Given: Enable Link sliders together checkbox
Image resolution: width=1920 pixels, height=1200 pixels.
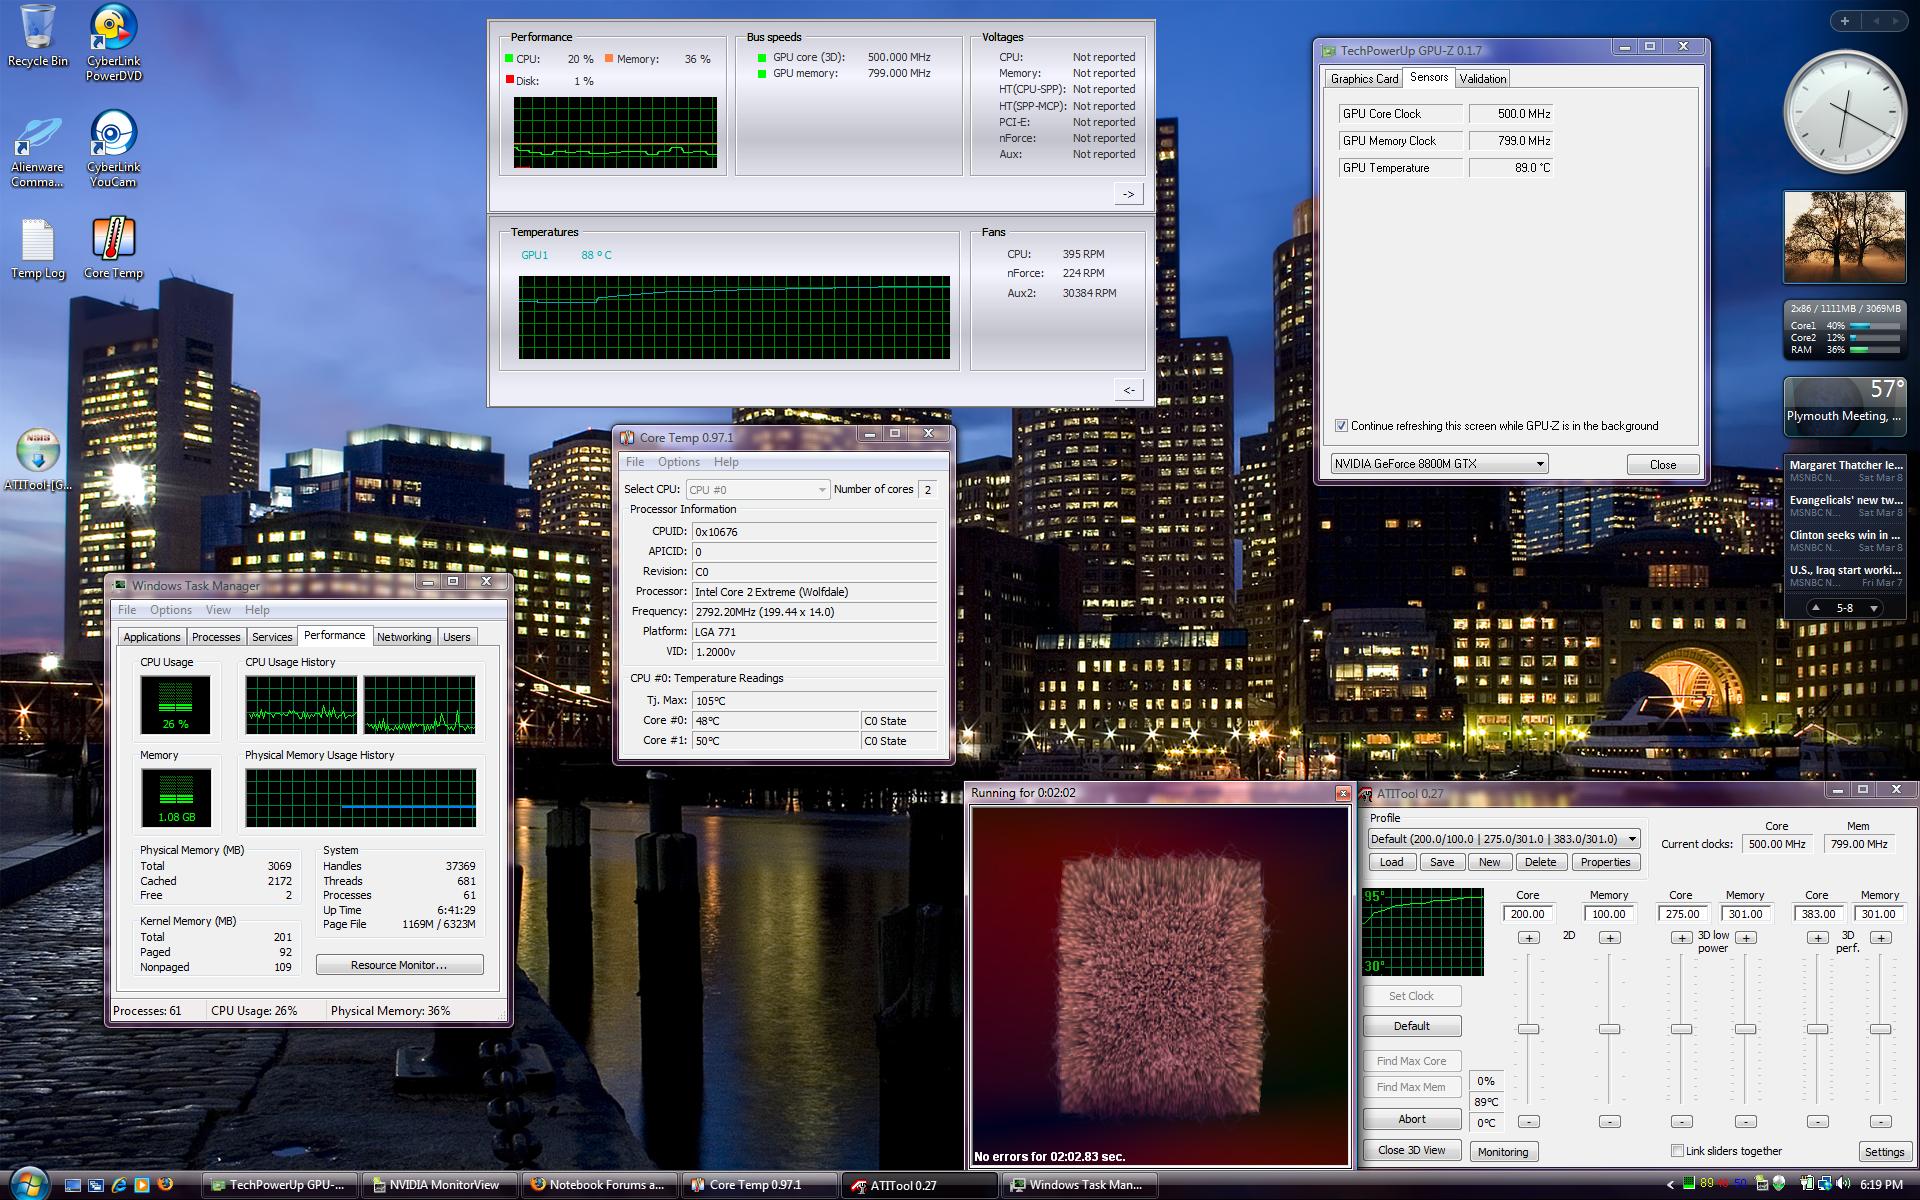Looking at the screenshot, I should (1677, 1151).
